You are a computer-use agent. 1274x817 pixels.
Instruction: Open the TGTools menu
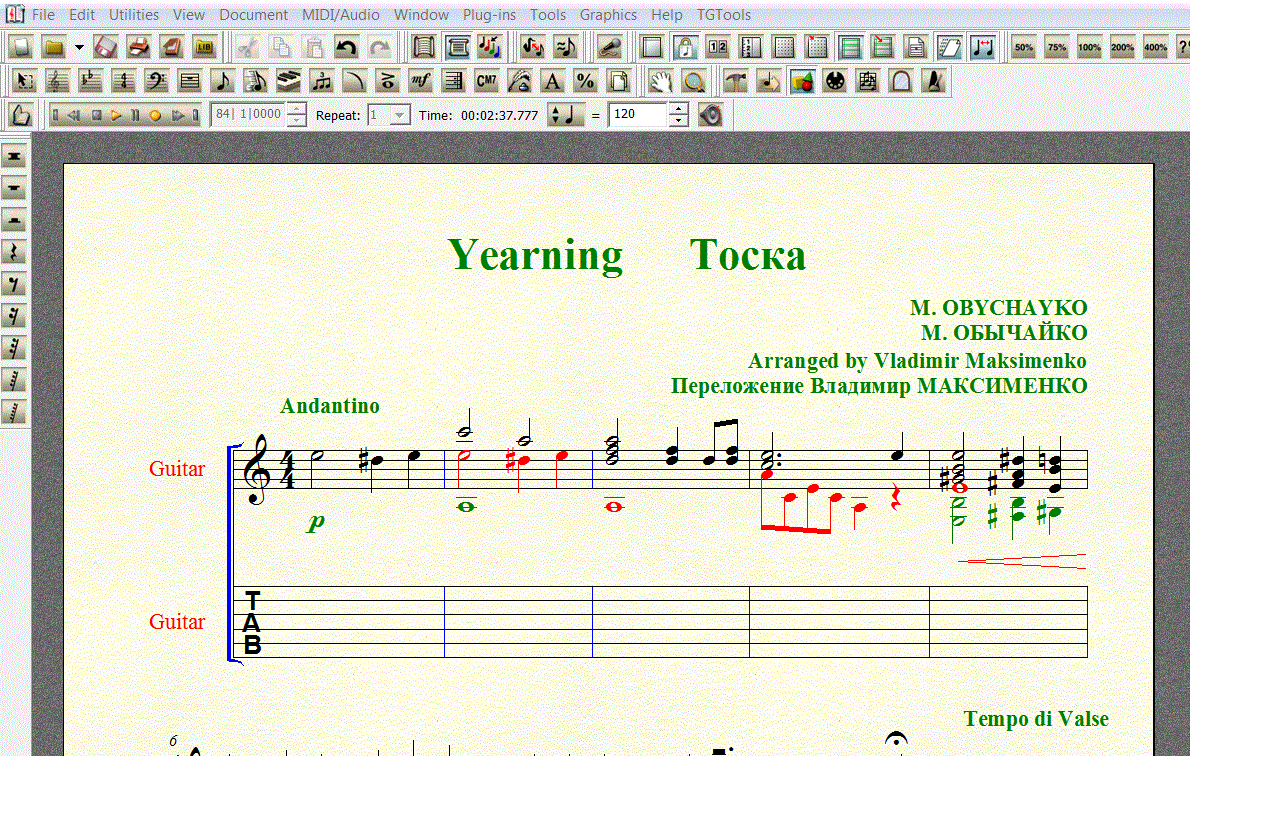(x=724, y=15)
